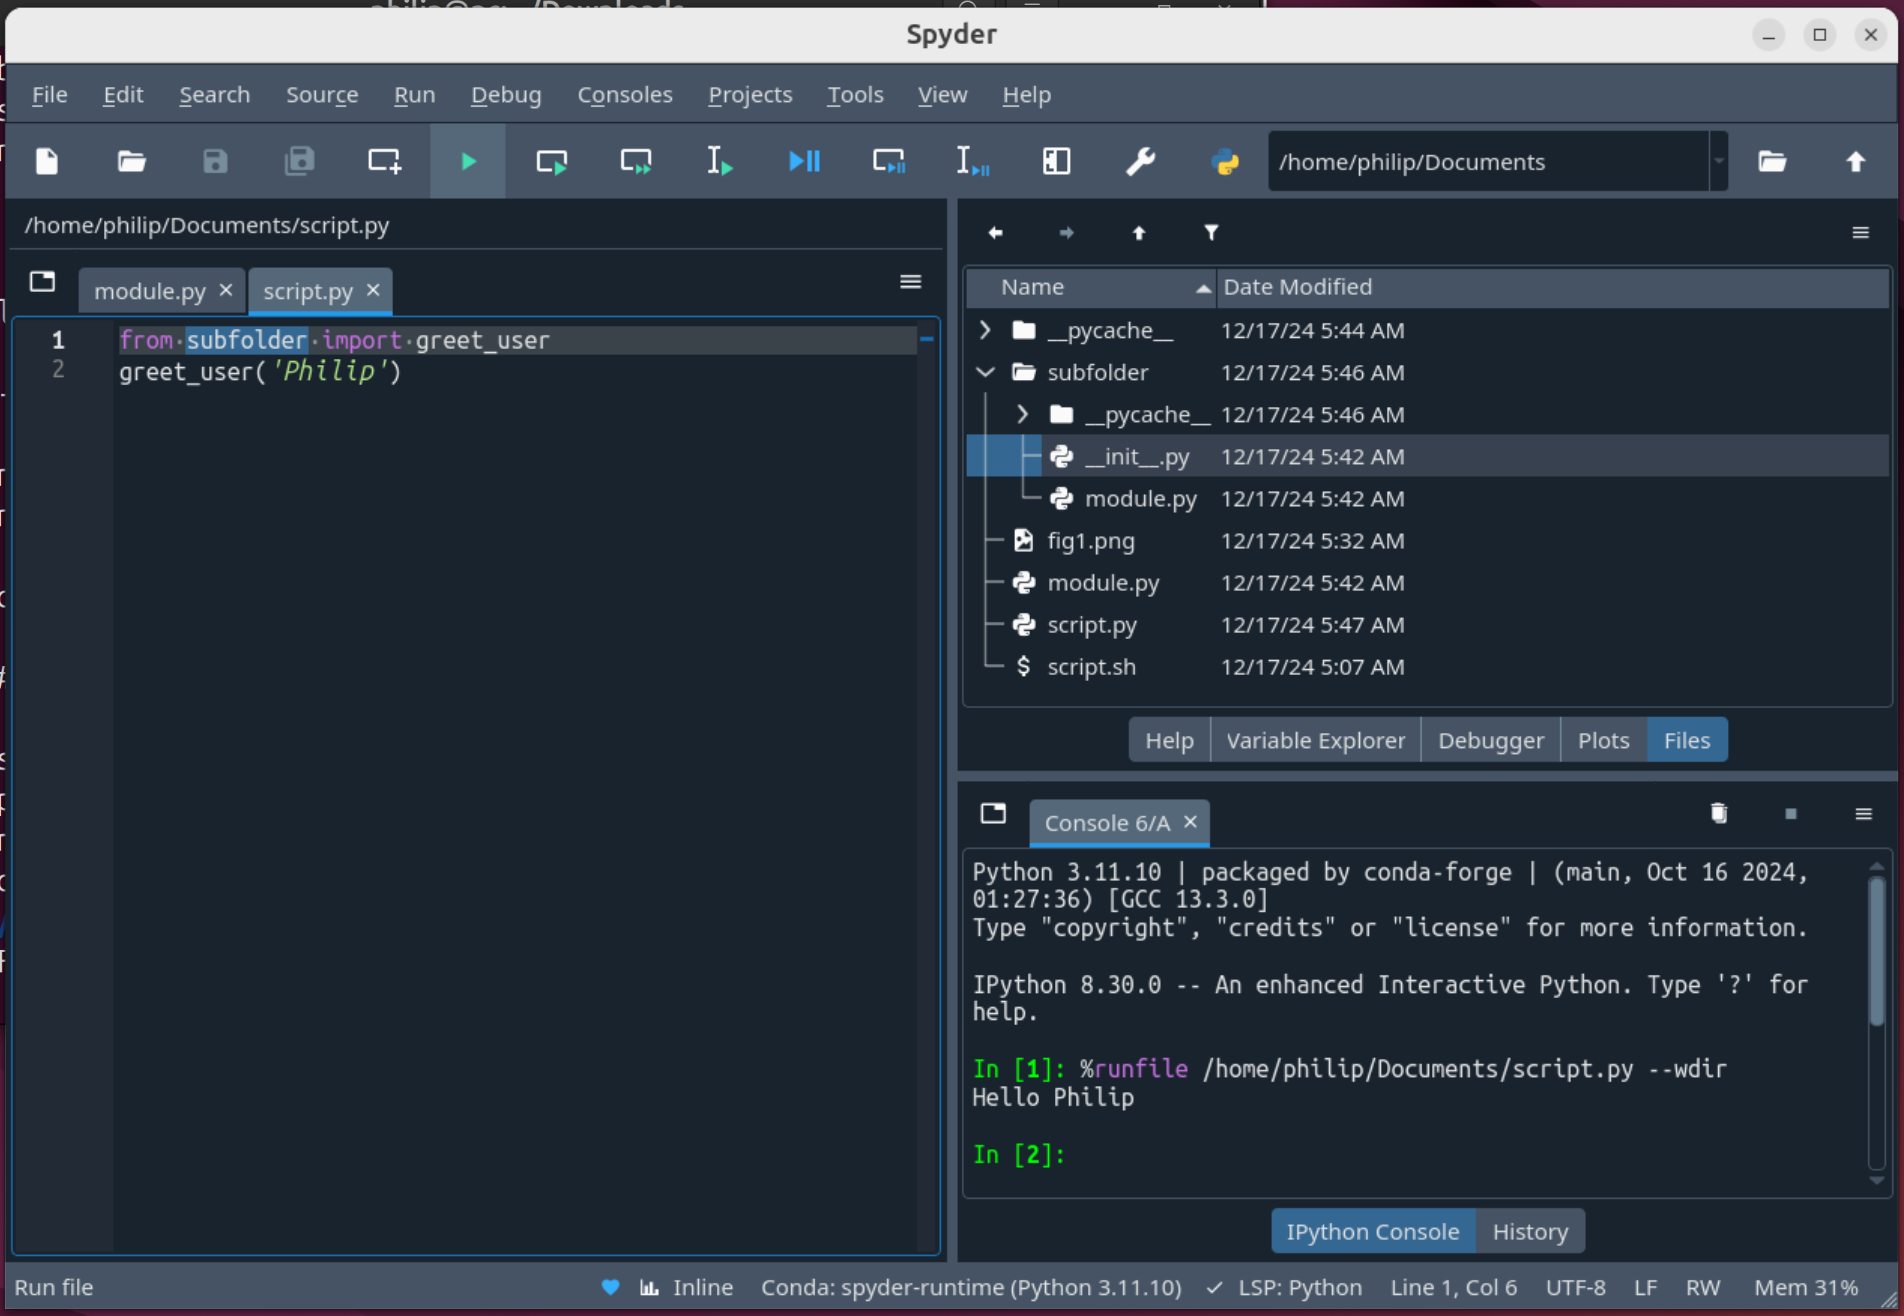
Task: Click Conda spyder-runtime interpreter status
Action: [x=971, y=1288]
